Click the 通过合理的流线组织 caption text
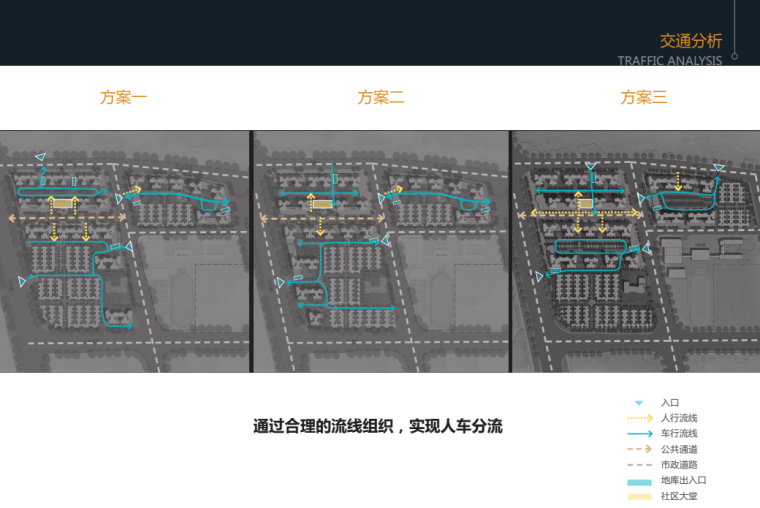The image size is (760, 508). [378, 426]
